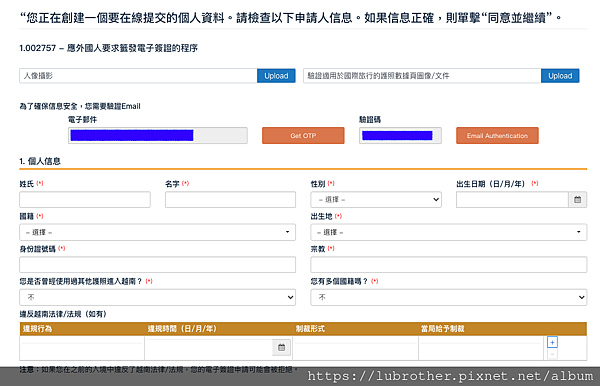Image resolution: width=600 pixels, height=386 pixels.
Task: Focus the 電子郵件 email field
Action: (158, 135)
